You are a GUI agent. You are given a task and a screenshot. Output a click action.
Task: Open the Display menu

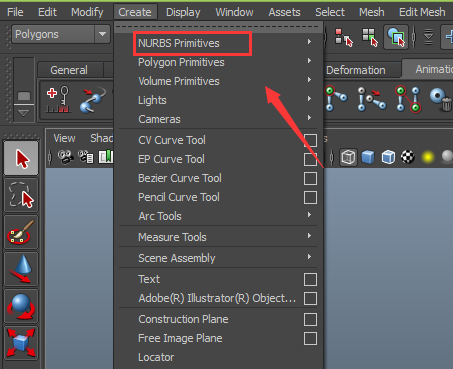click(x=183, y=12)
